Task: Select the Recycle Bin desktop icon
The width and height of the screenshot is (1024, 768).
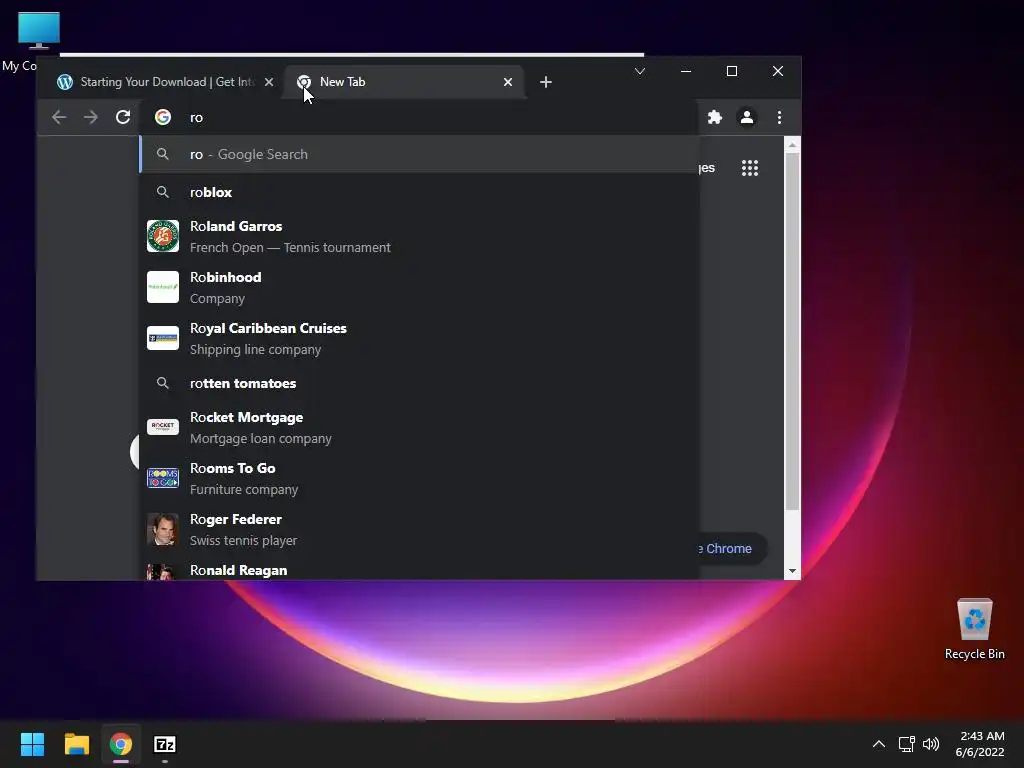Action: pyautogui.click(x=974, y=630)
